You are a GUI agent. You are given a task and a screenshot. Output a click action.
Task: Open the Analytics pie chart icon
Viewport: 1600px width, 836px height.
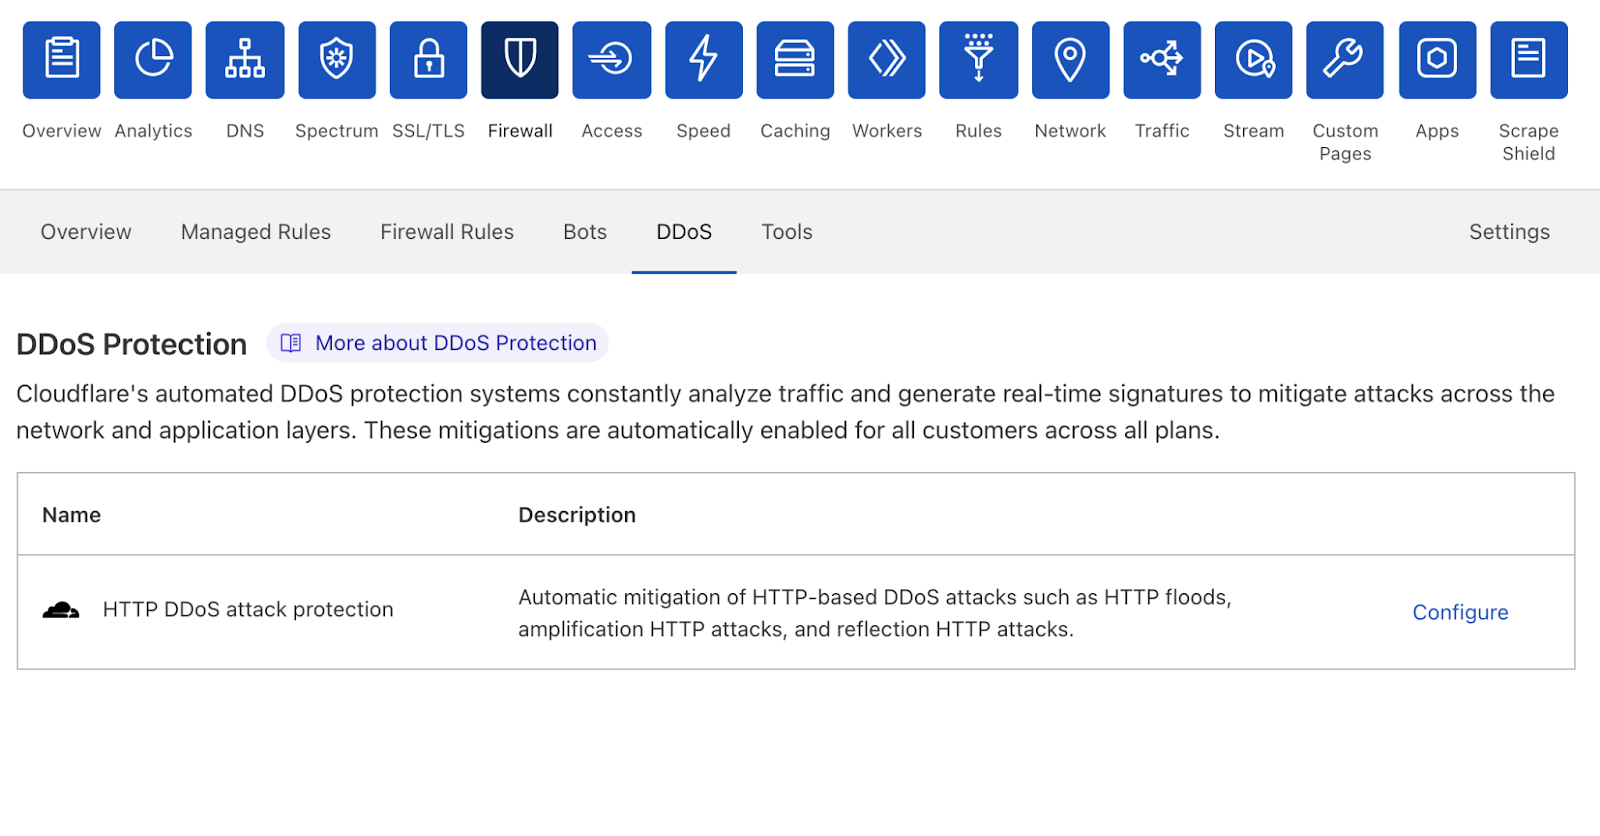coord(153,60)
